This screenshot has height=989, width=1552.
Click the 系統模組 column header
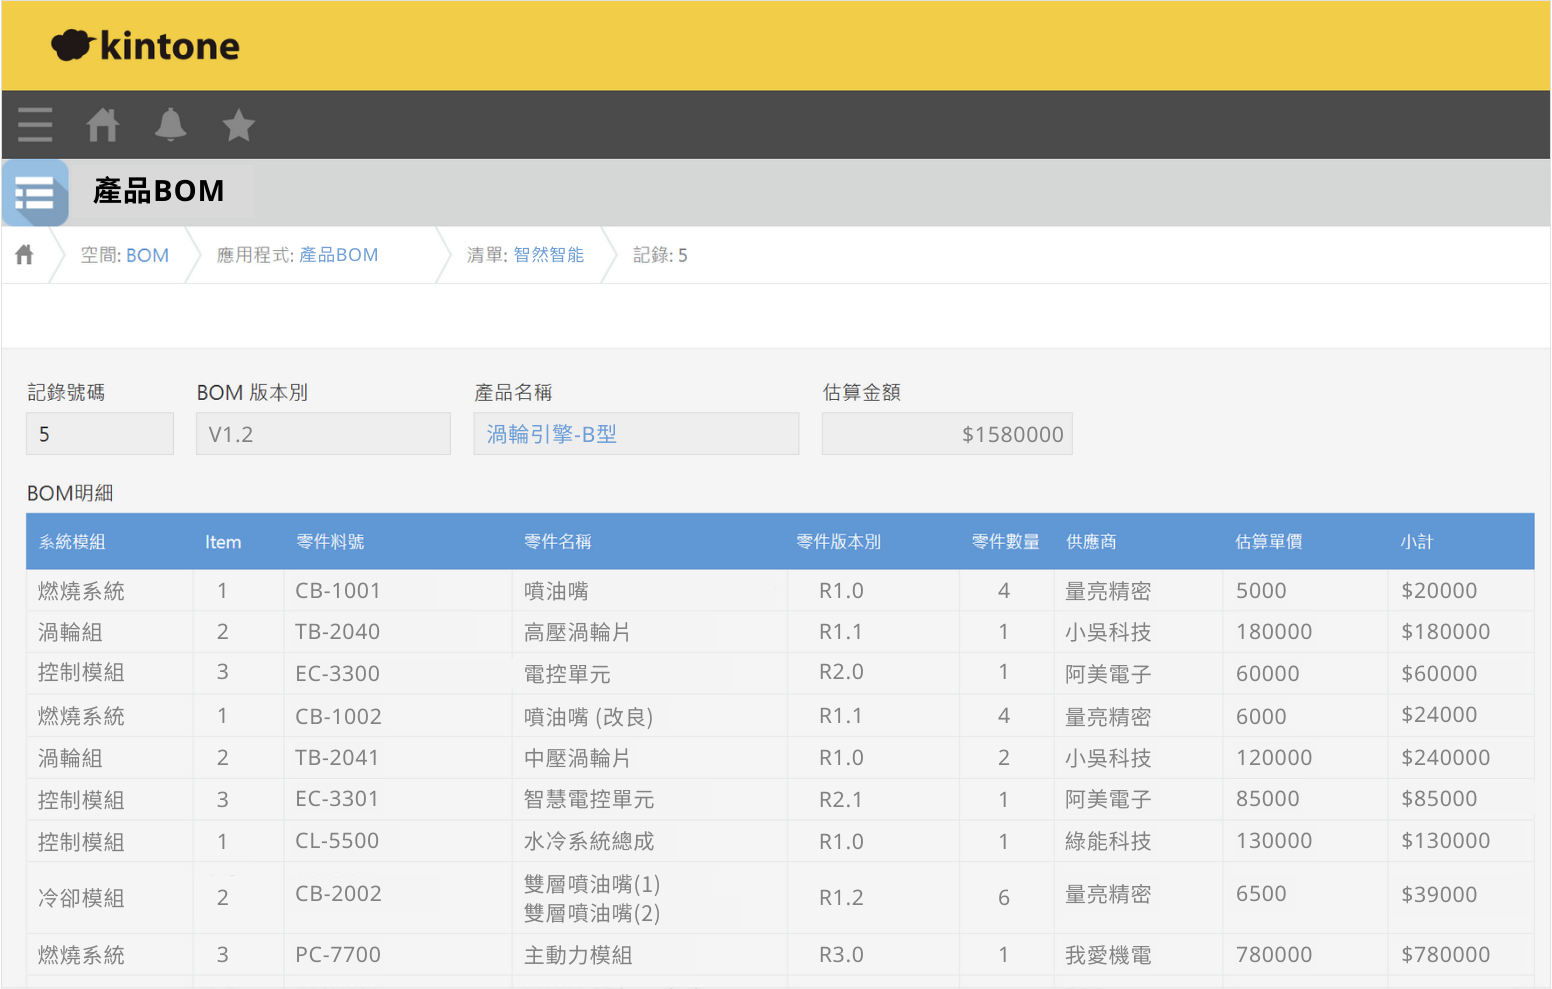(72, 542)
